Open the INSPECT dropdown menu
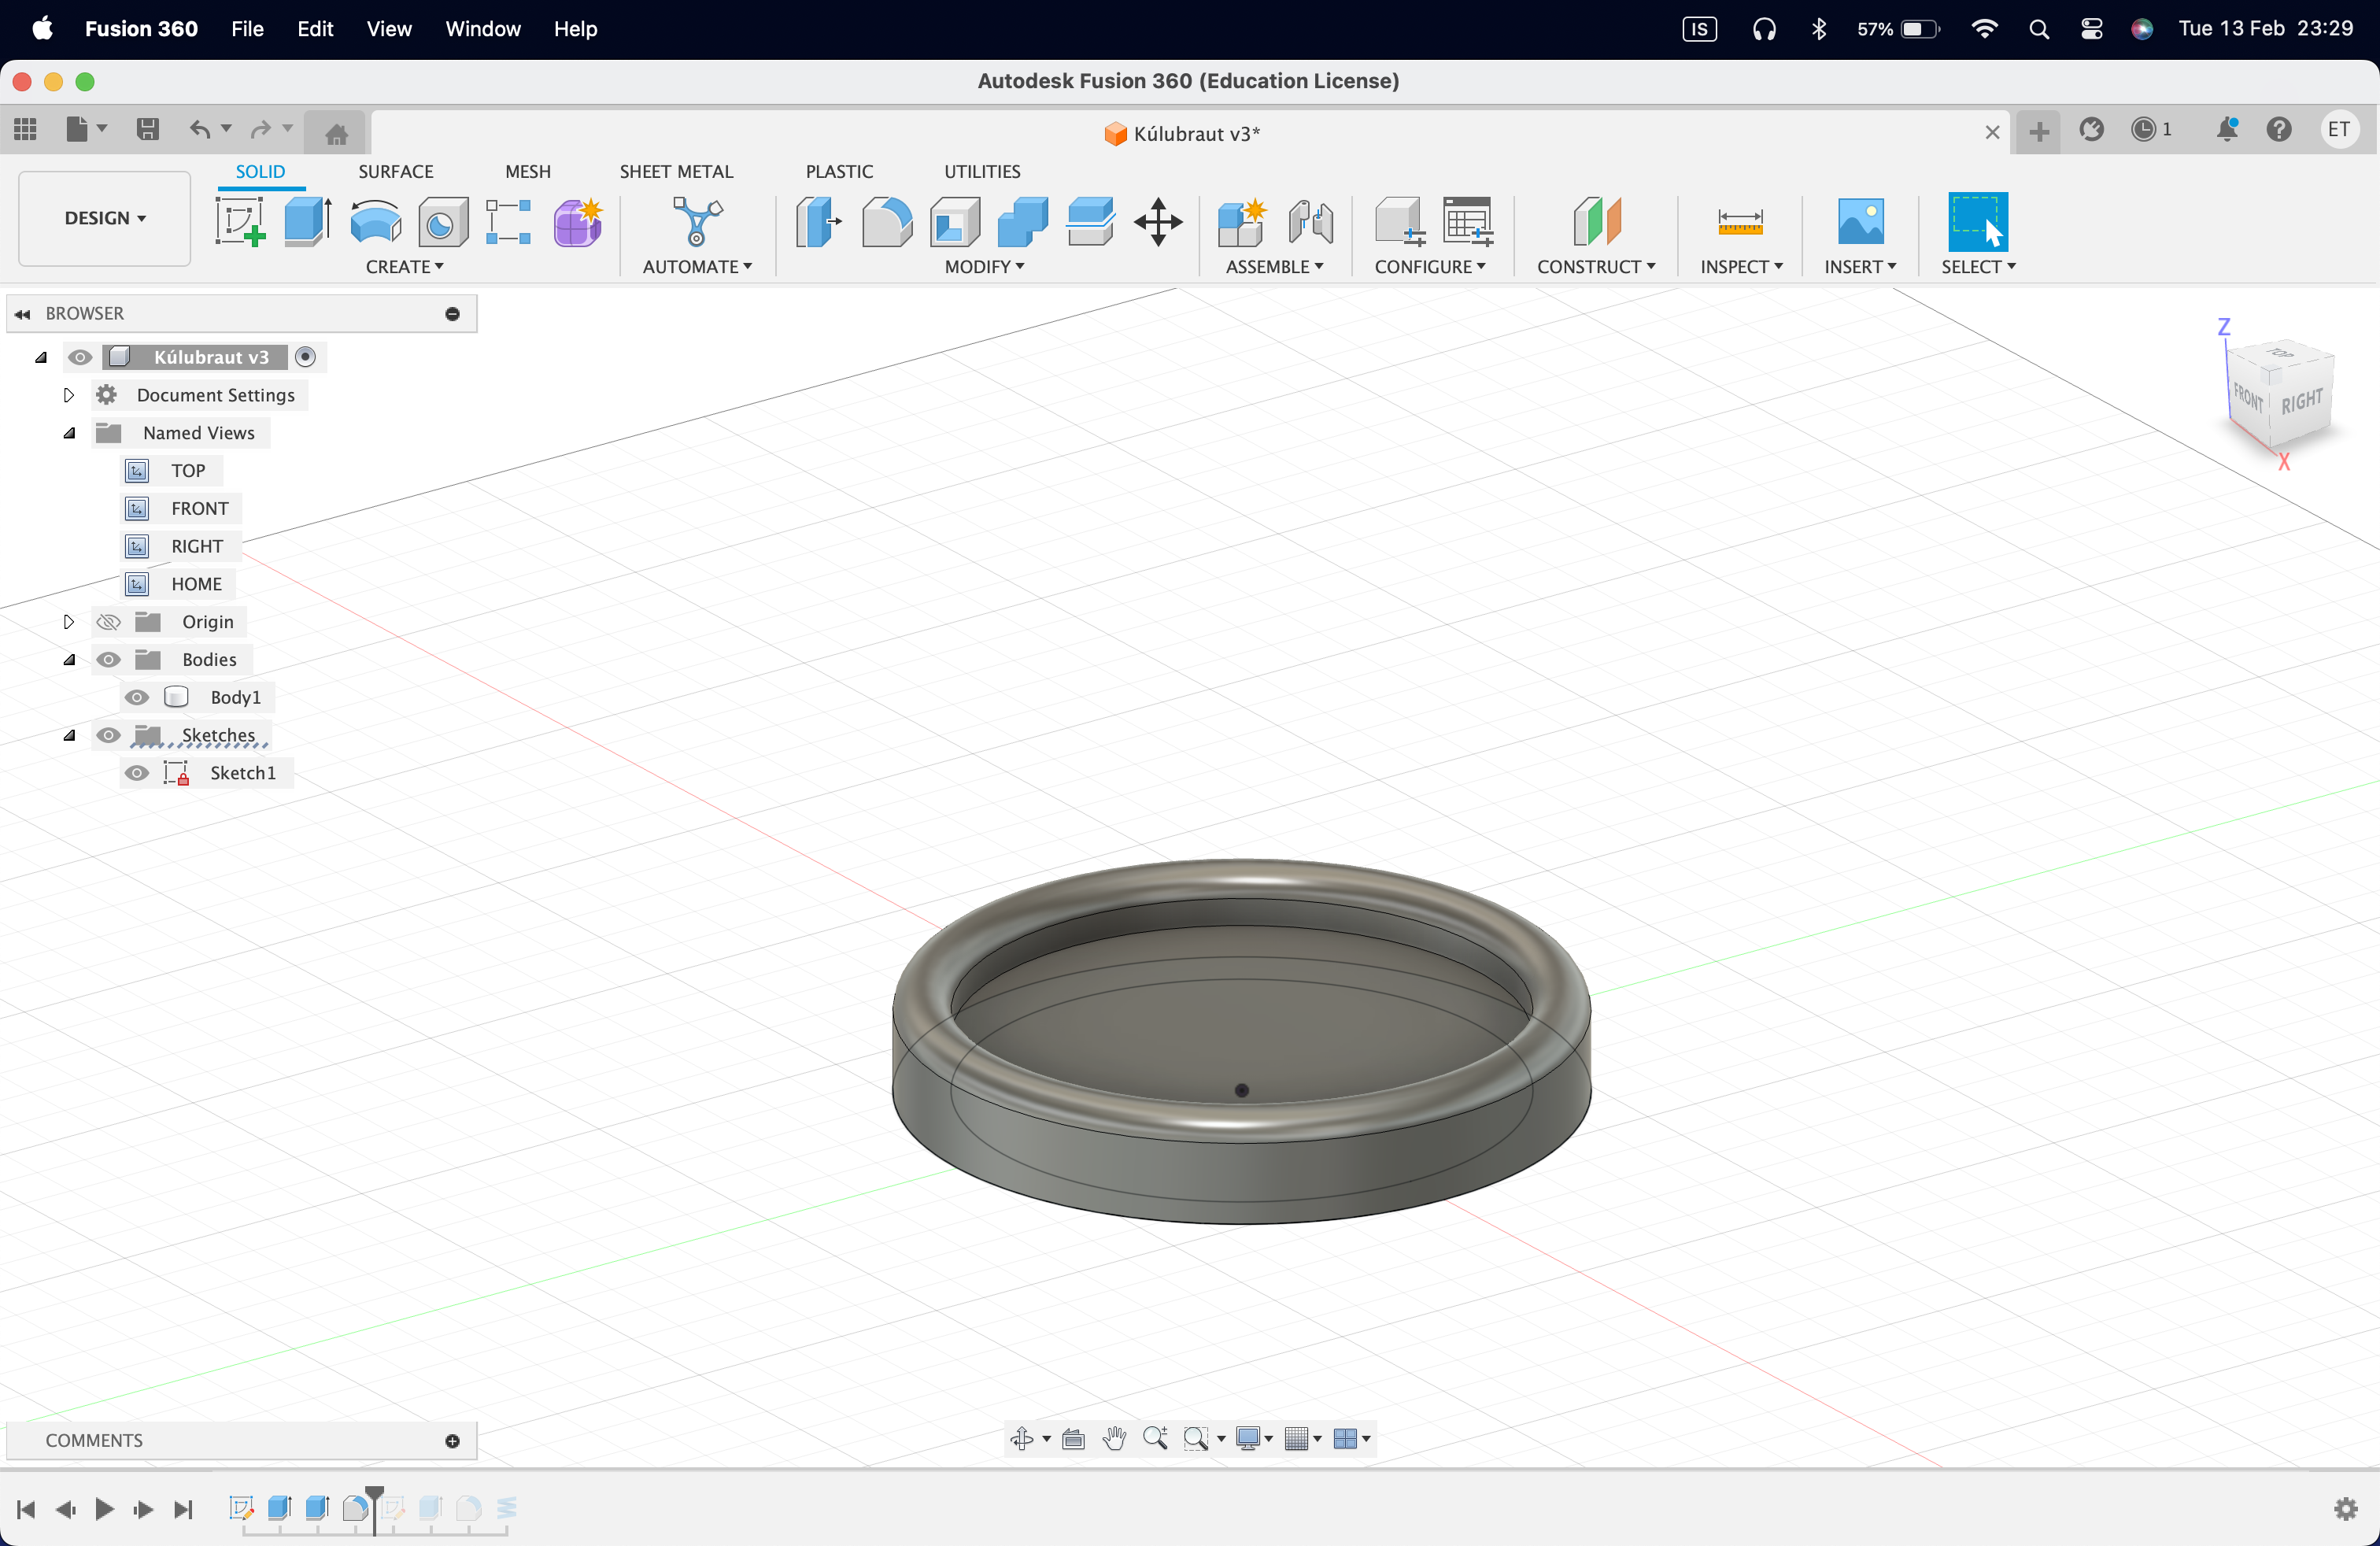Viewport: 2380px width, 1546px height. 1741,267
